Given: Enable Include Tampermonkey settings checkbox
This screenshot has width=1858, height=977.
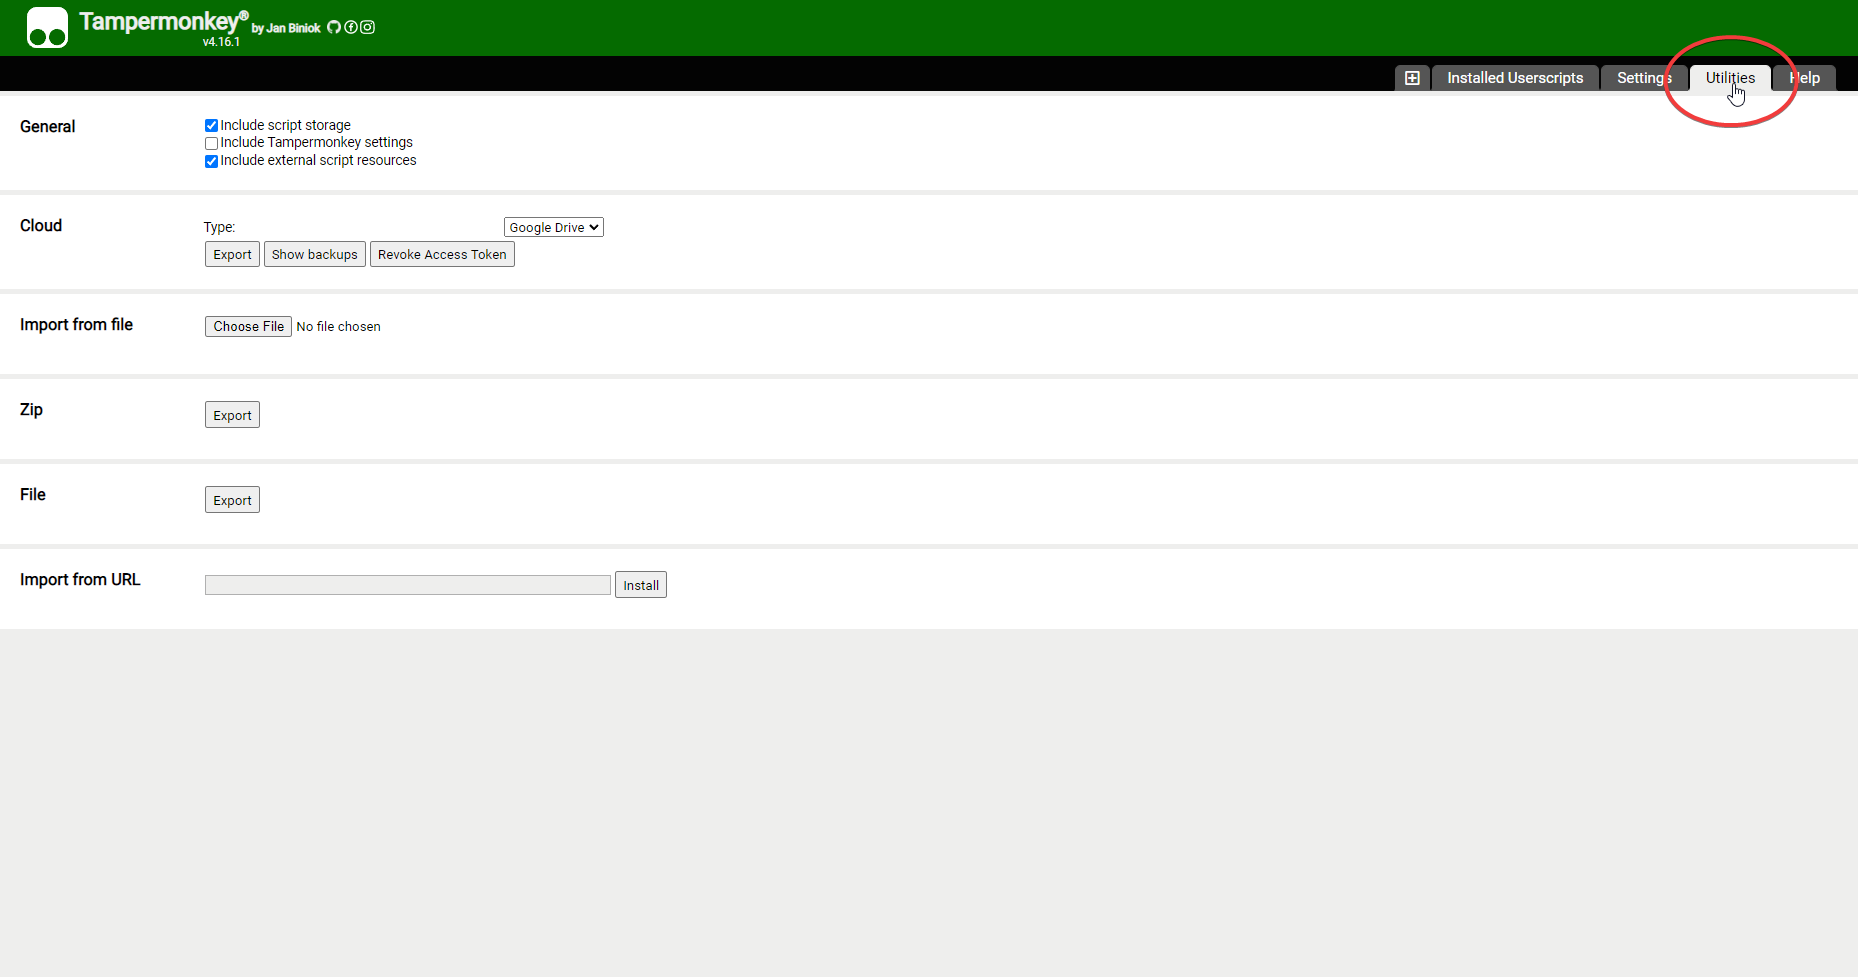Looking at the screenshot, I should pyautogui.click(x=211, y=143).
